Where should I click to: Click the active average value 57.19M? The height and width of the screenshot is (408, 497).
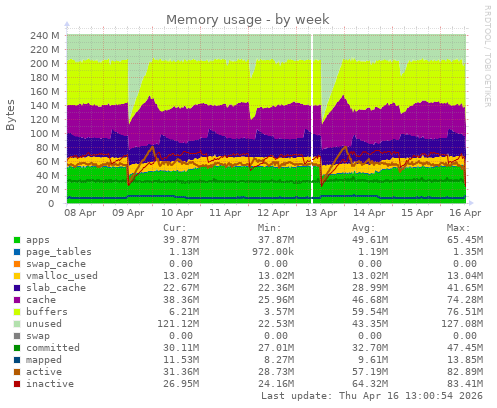(370, 372)
